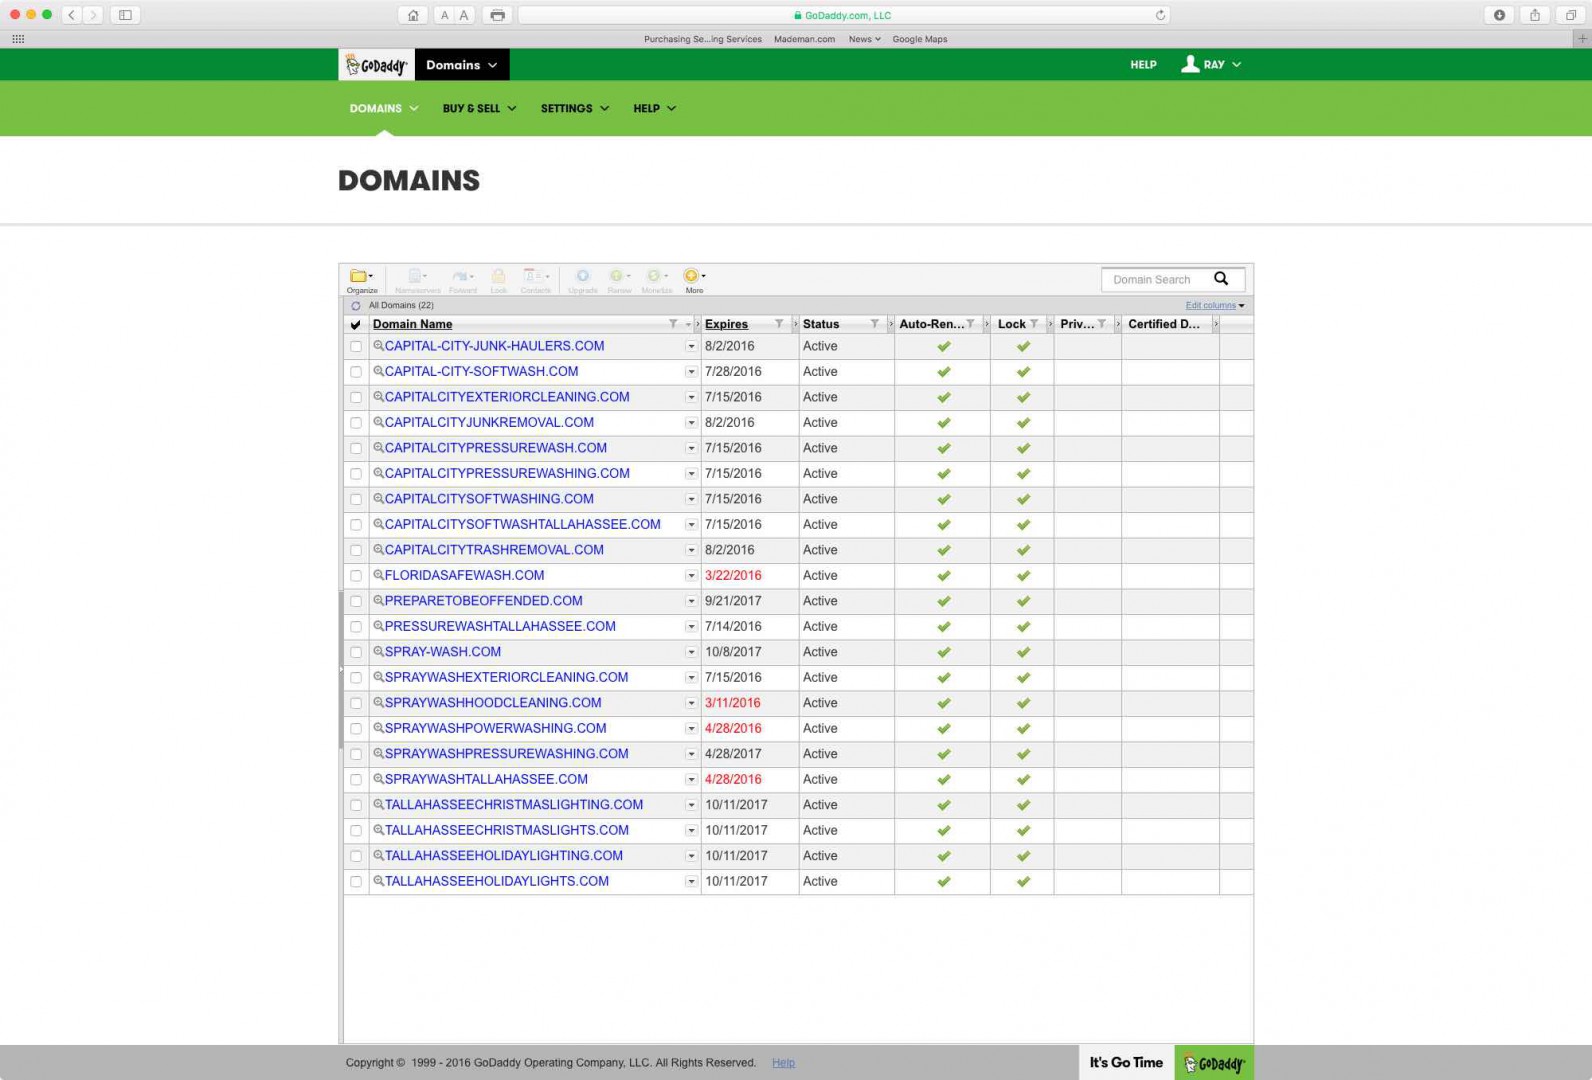
Task: Reload page with the address bar refresh icon
Action: pos(1160,15)
